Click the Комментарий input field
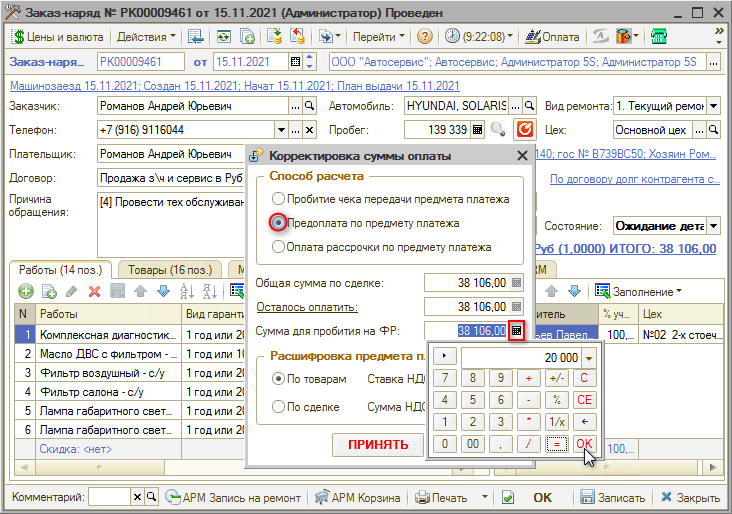The width and height of the screenshot is (732, 514). 109,497
